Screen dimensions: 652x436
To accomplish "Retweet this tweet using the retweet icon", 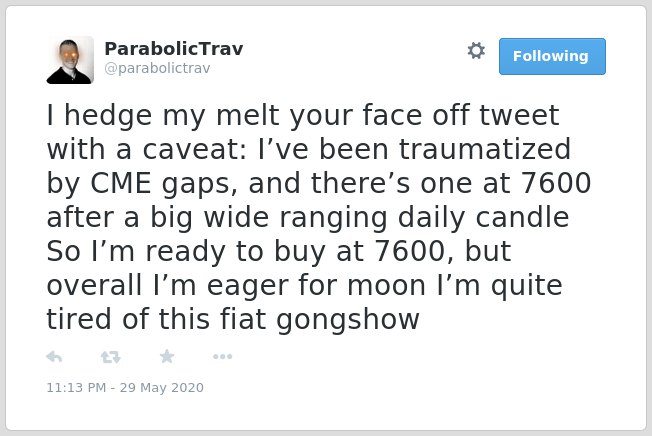I will click(111, 357).
